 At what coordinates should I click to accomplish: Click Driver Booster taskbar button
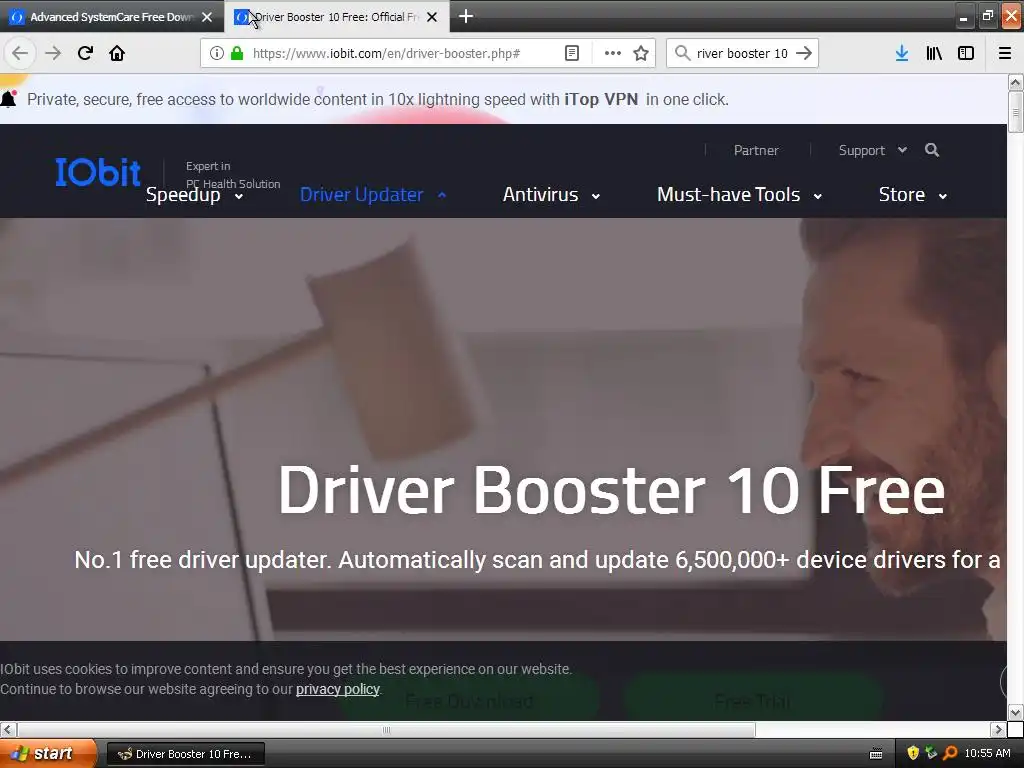pos(185,754)
